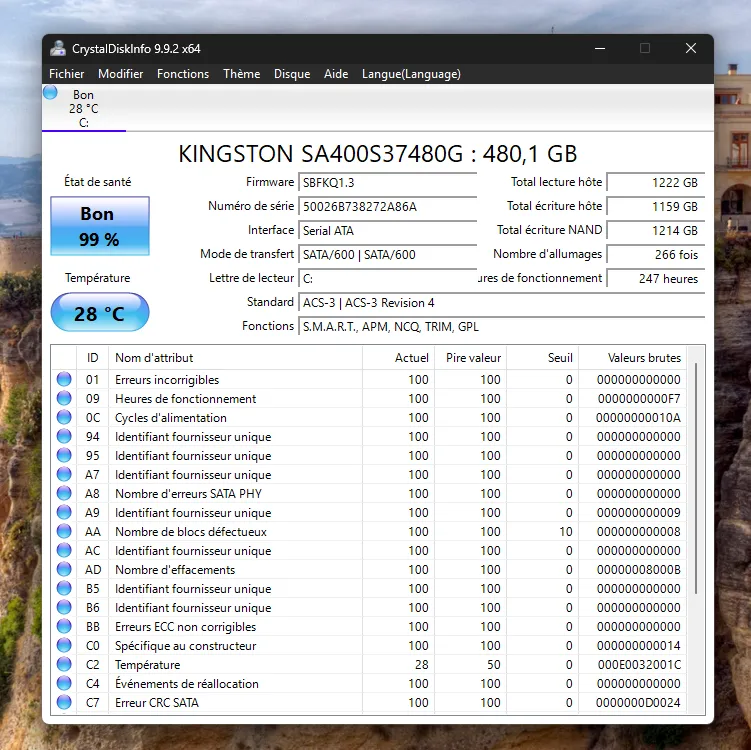
Task: Click the status orb for Cycles d'alimentation
Action: pos(64,417)
